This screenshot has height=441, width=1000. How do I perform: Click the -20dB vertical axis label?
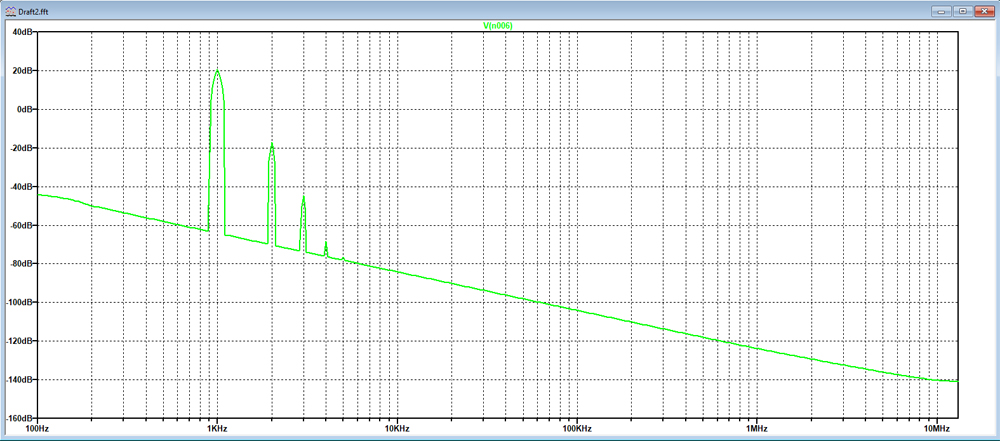point(21,148)
